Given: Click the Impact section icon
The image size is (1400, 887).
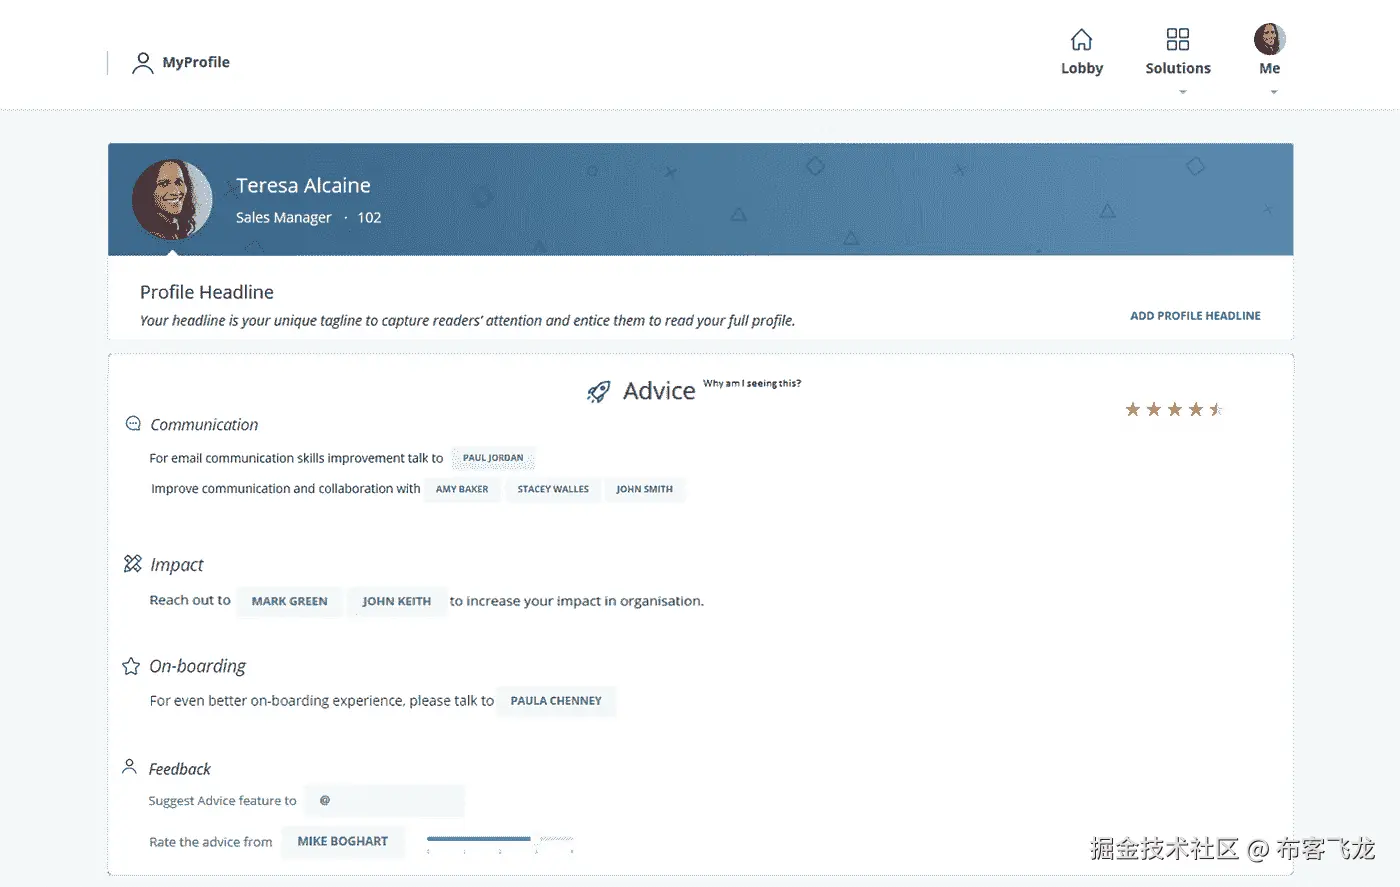Looking at the screenshot, I should click(x=132, y=564).
